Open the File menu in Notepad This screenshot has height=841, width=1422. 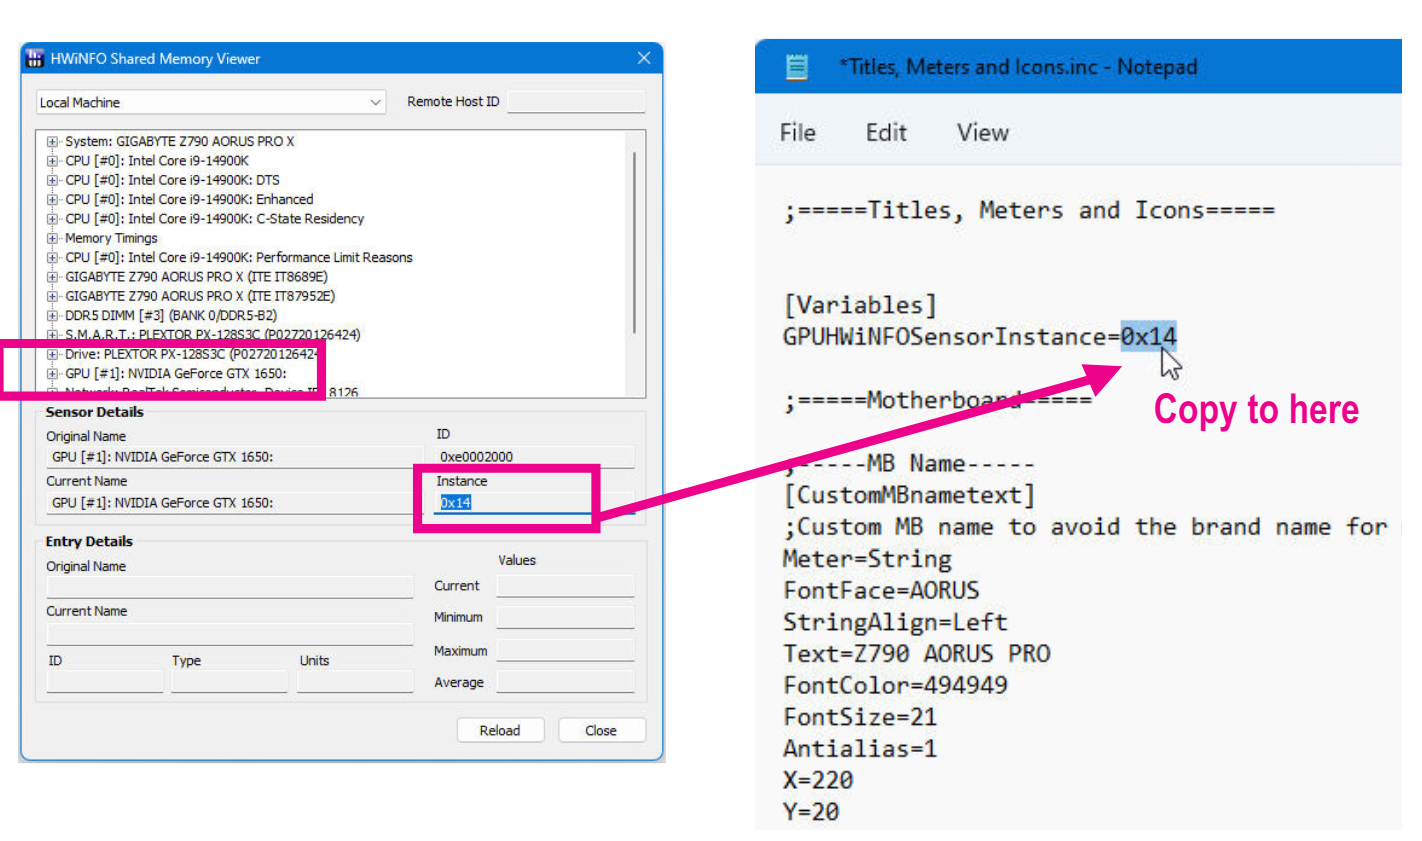coord(798,133)
